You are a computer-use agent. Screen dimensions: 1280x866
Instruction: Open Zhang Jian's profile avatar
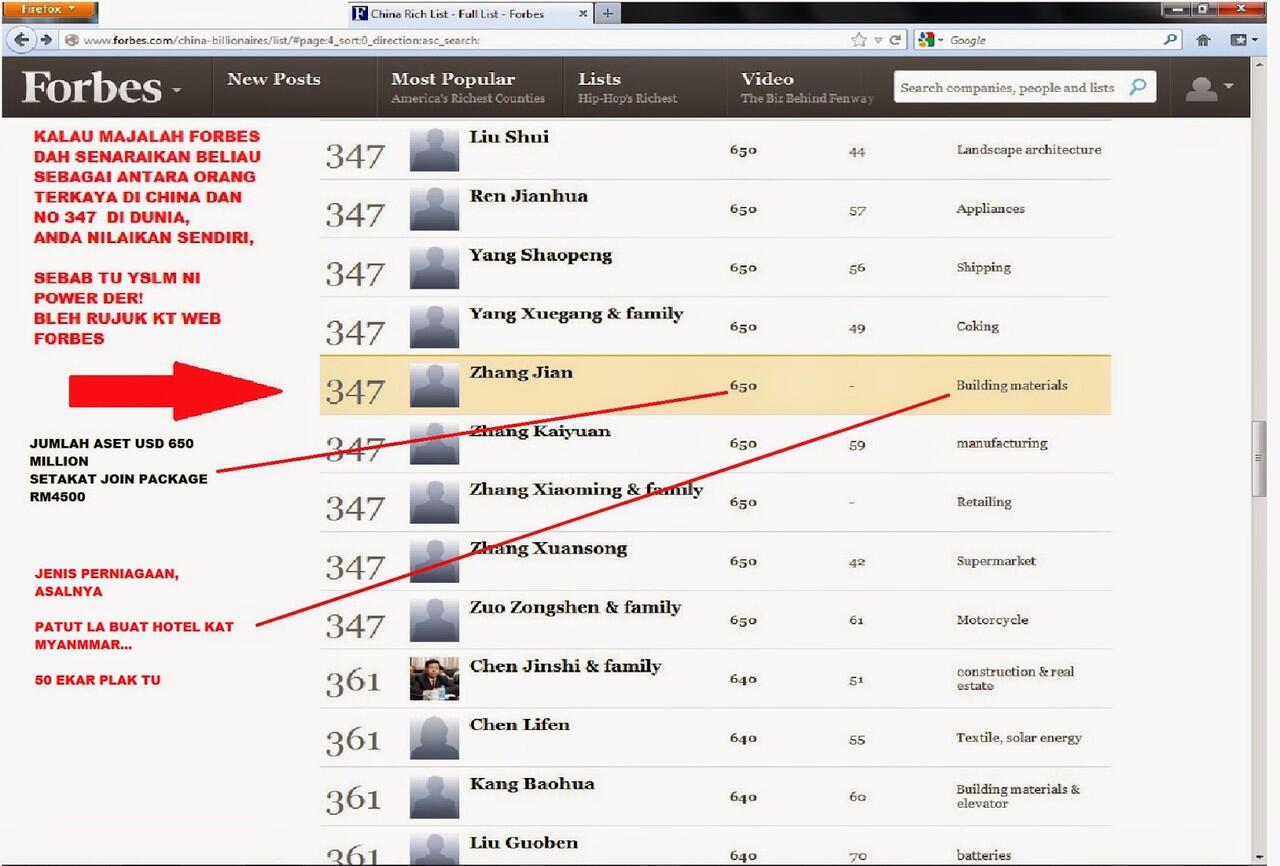pos(435,385)
